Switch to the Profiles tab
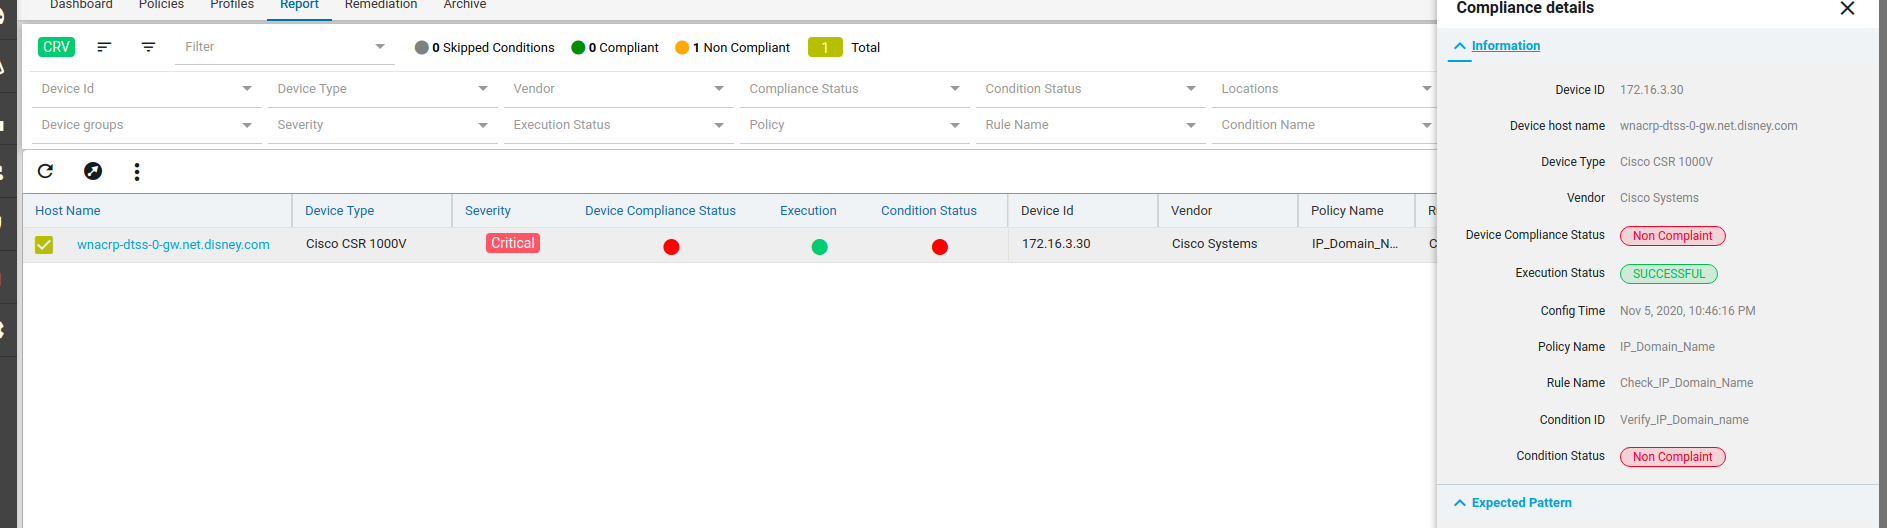This screenshot has width=1887, height=528. tap(232, 5)
